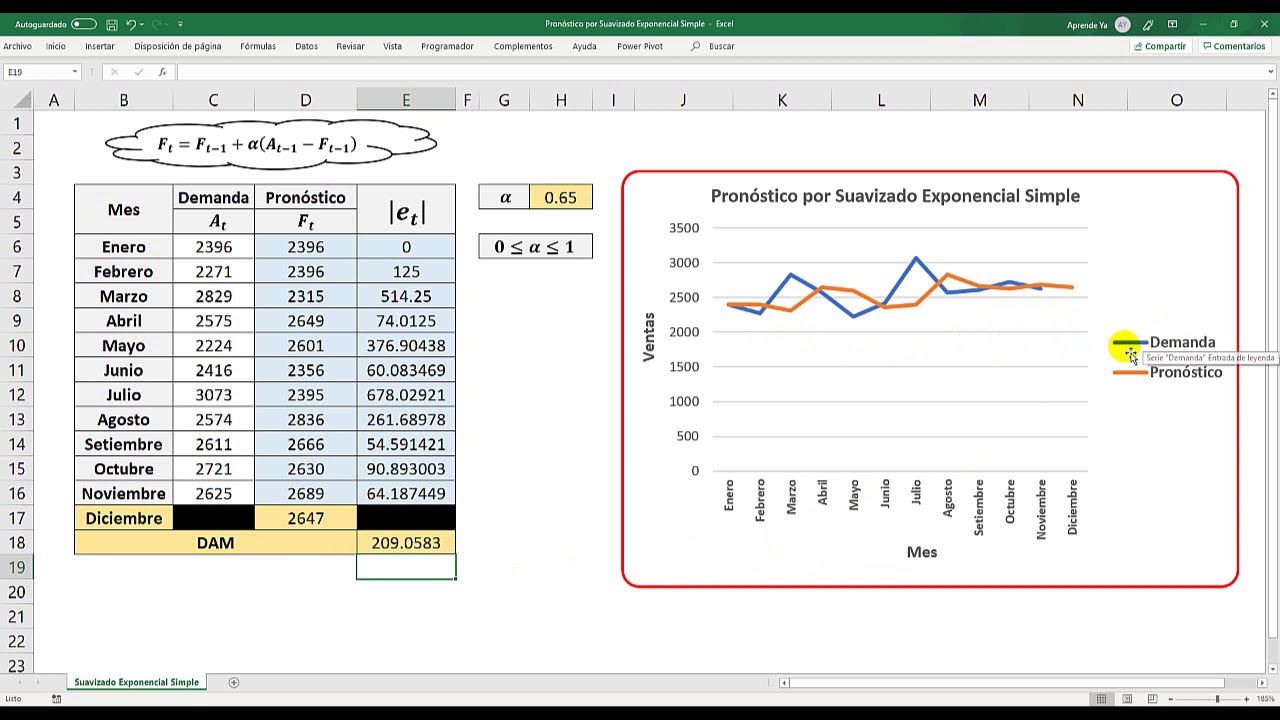Click into the formula bar input
1280x720 pixels.
(x=718, y=72)
